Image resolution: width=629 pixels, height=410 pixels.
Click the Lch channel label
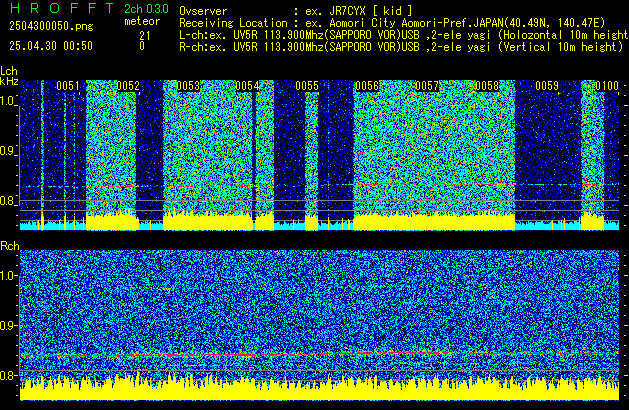(x=9, y=71)
